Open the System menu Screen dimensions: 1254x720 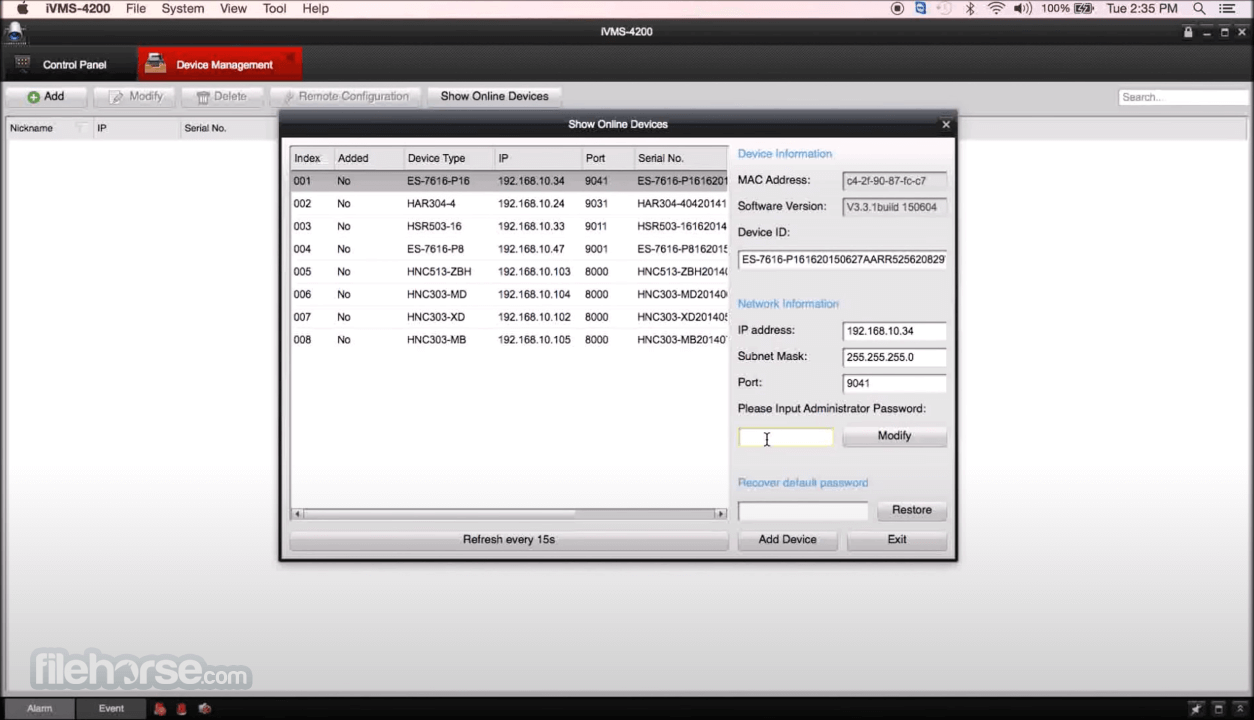pyautogui.click(x=183, y=8)
